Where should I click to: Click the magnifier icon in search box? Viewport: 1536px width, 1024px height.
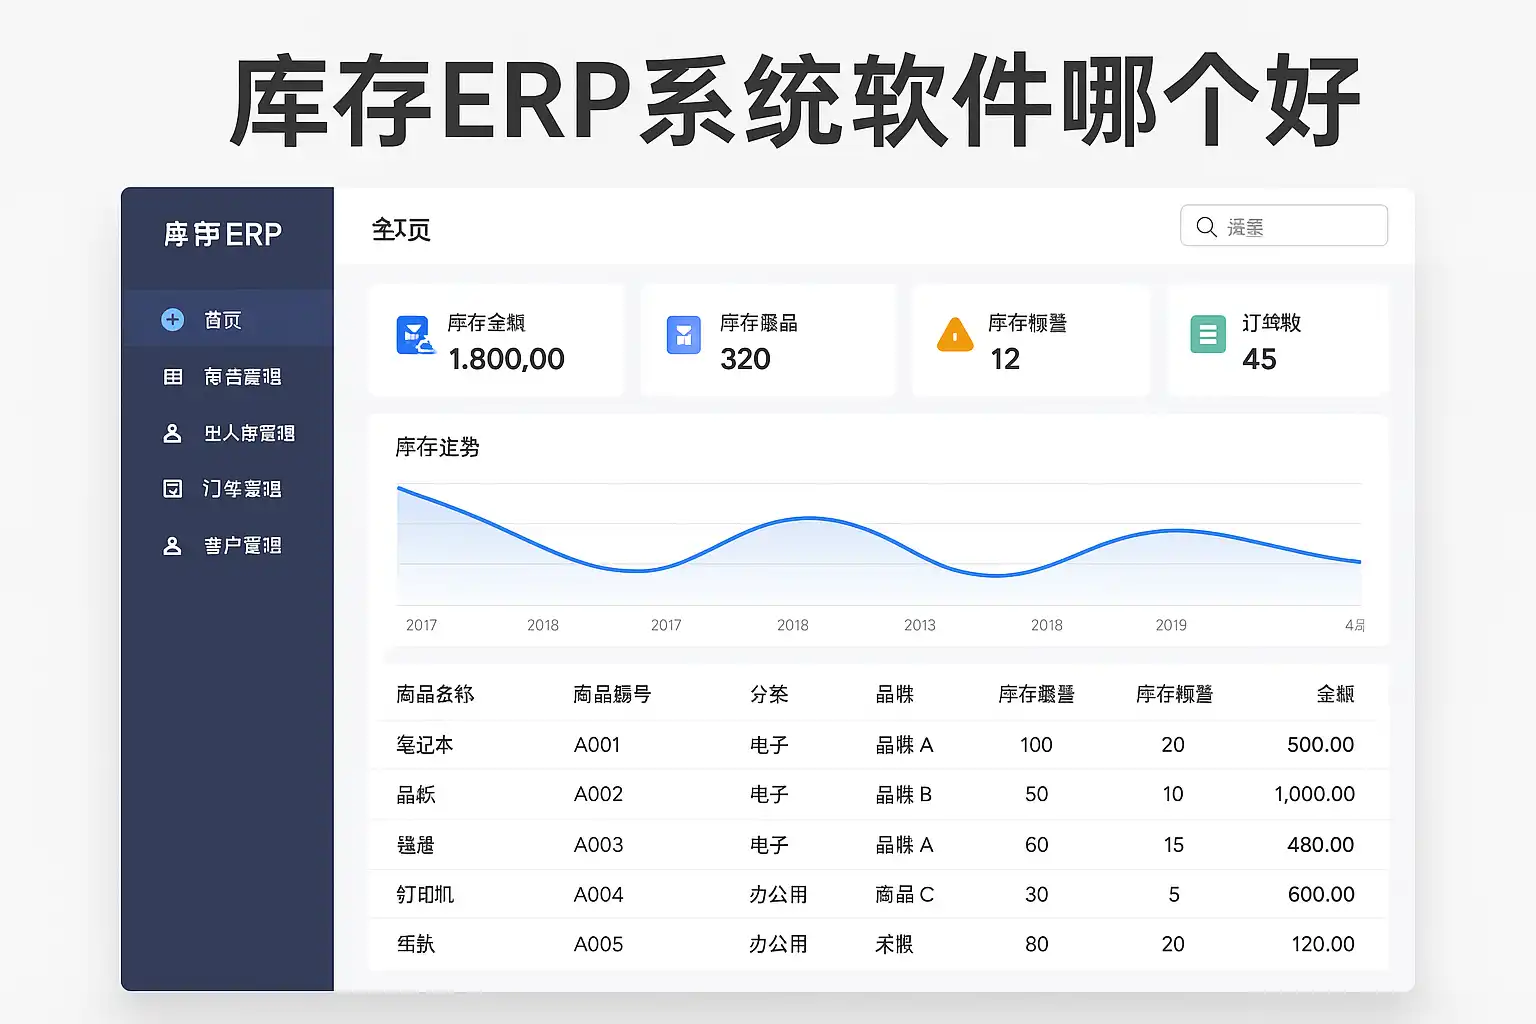click(x=1207, y=227)
